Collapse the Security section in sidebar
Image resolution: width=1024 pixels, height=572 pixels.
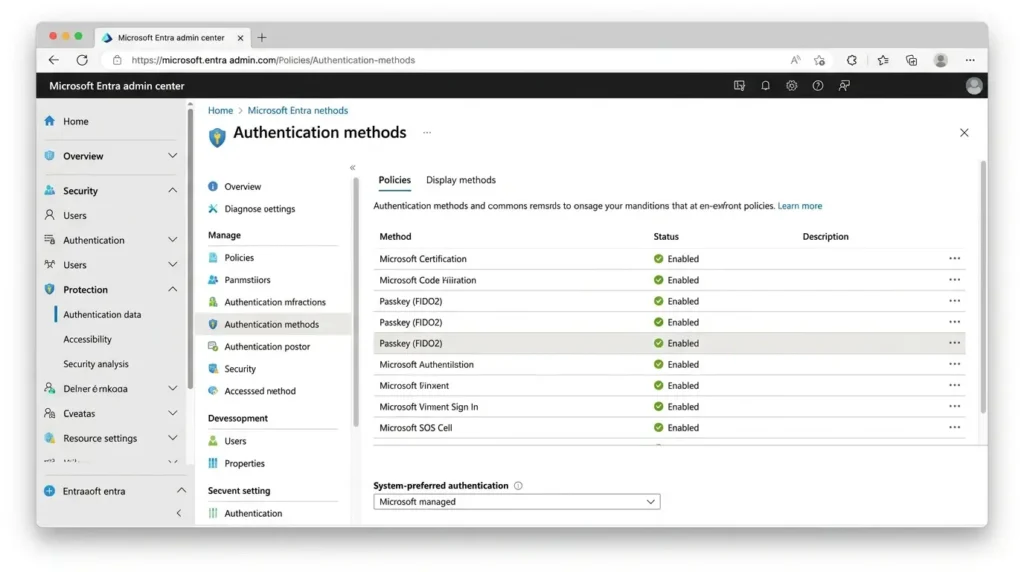point(172,190)
